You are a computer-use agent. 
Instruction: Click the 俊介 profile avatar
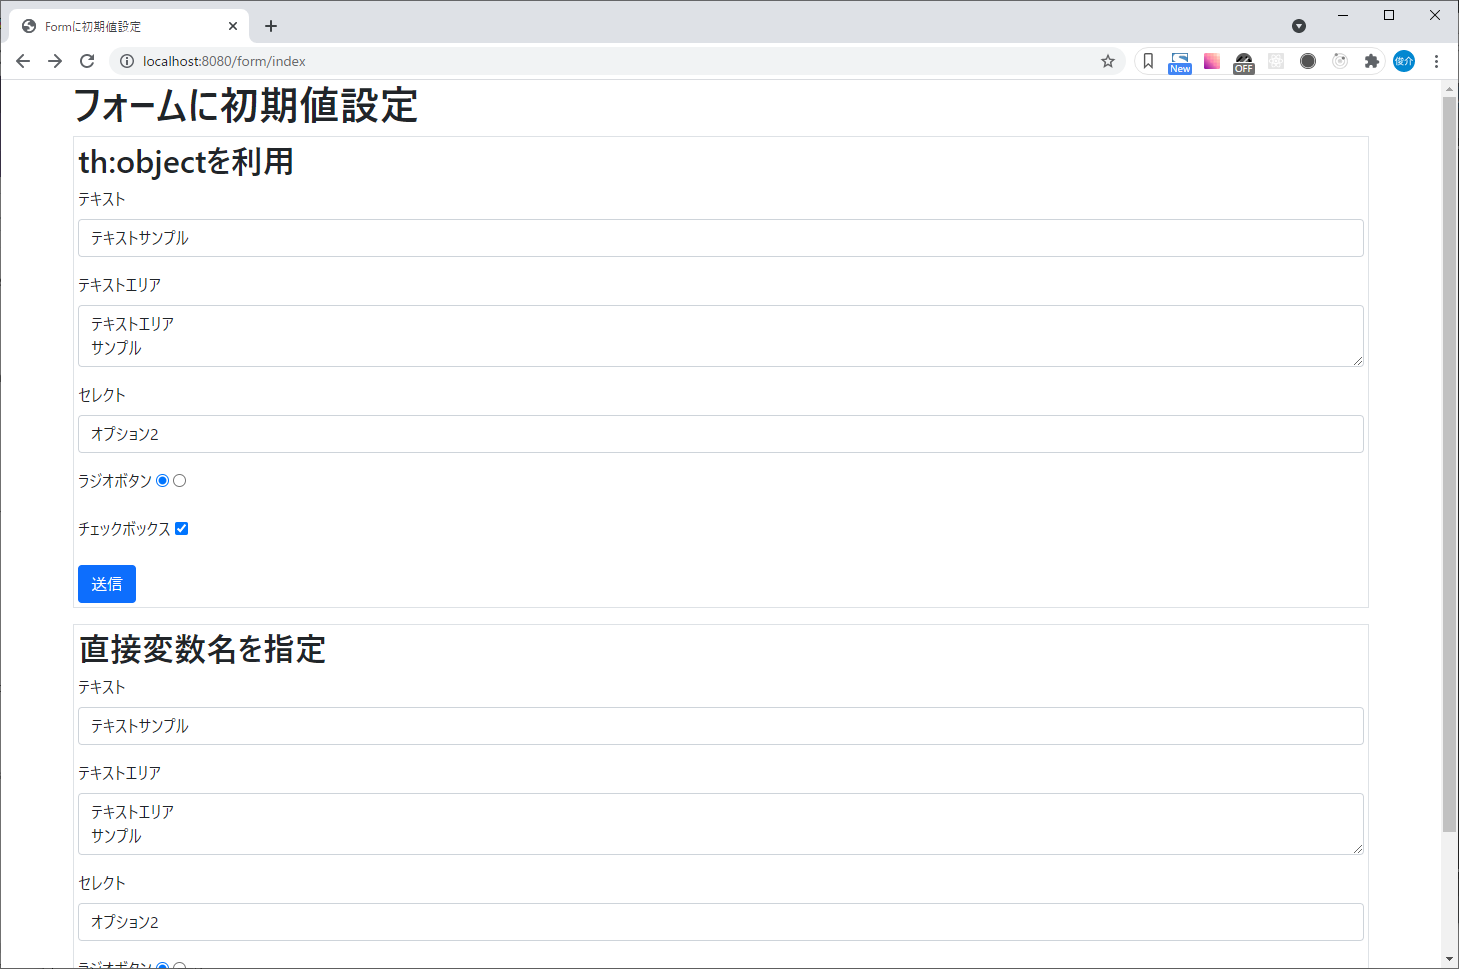click(1403, 61)
